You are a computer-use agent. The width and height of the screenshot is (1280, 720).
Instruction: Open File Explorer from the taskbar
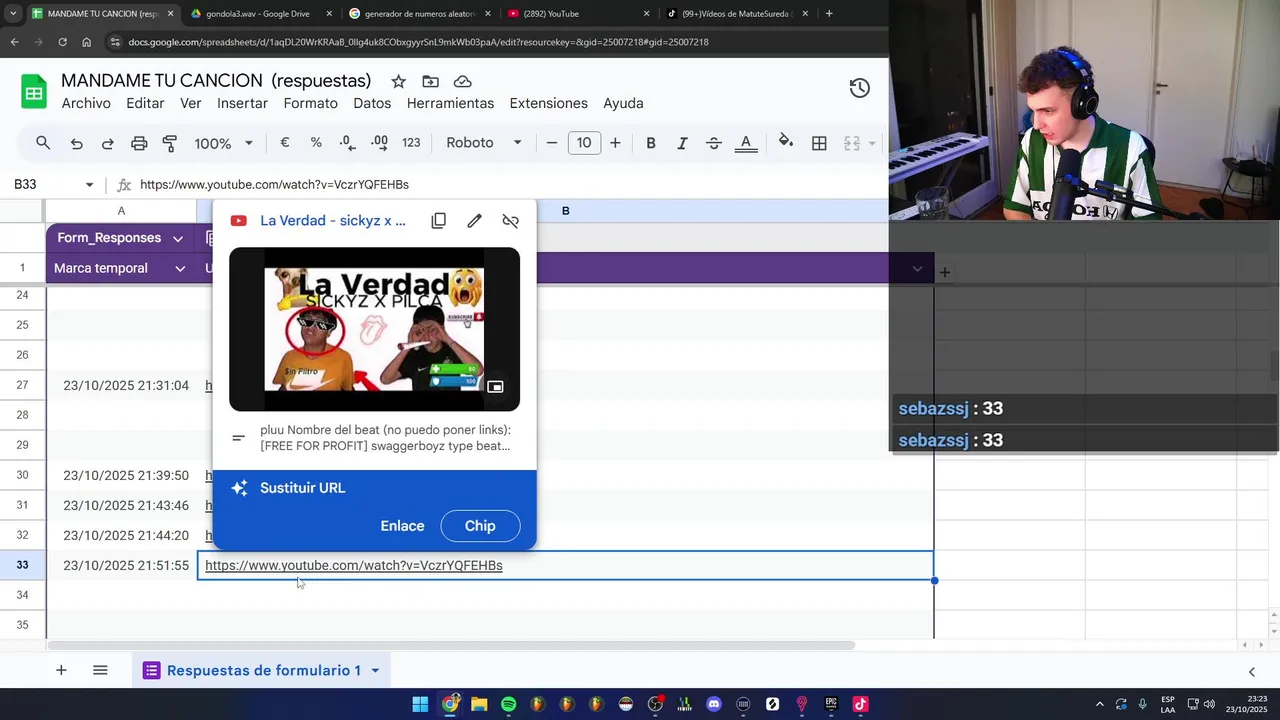pos(479,704)
